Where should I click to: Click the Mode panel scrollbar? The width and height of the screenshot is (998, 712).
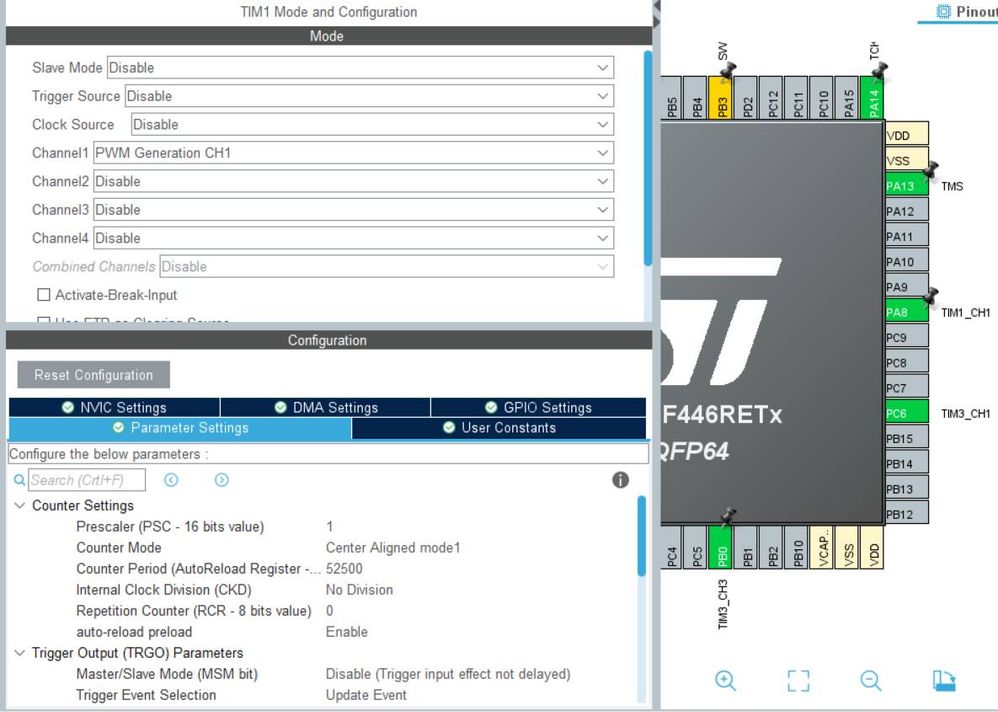pyautogui.click(x=648, y=158)
